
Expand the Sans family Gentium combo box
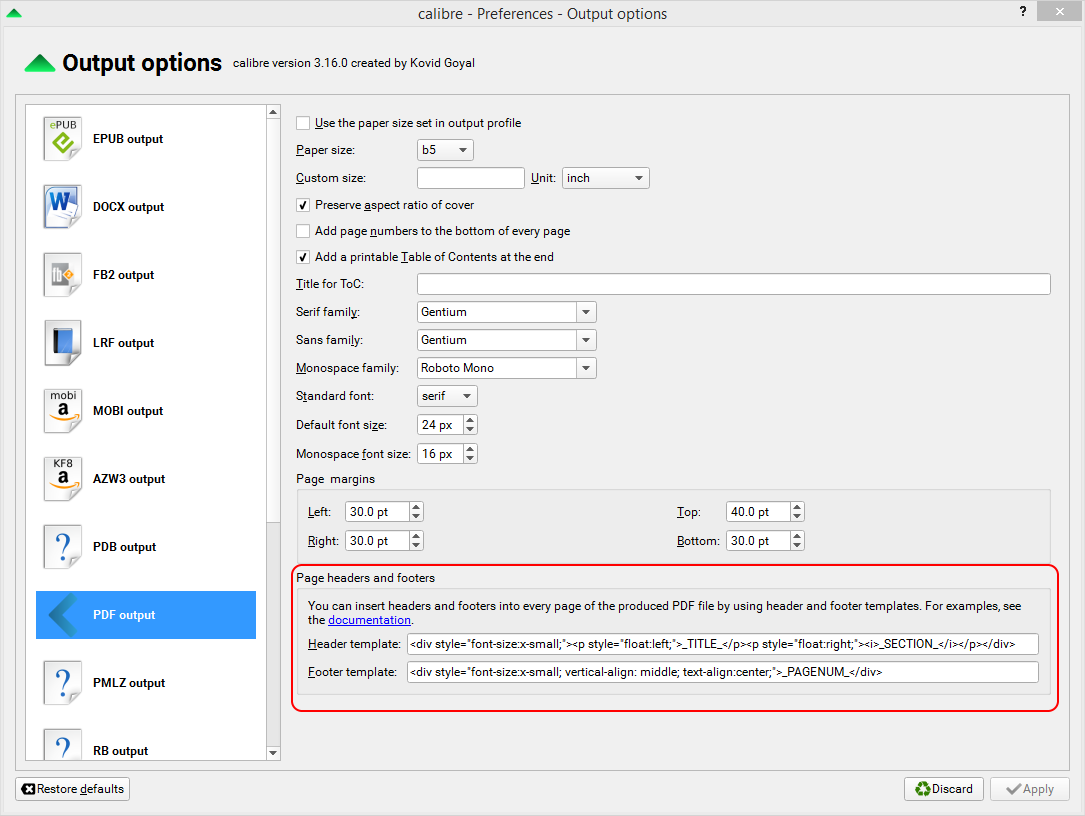(x=586, y=341)
